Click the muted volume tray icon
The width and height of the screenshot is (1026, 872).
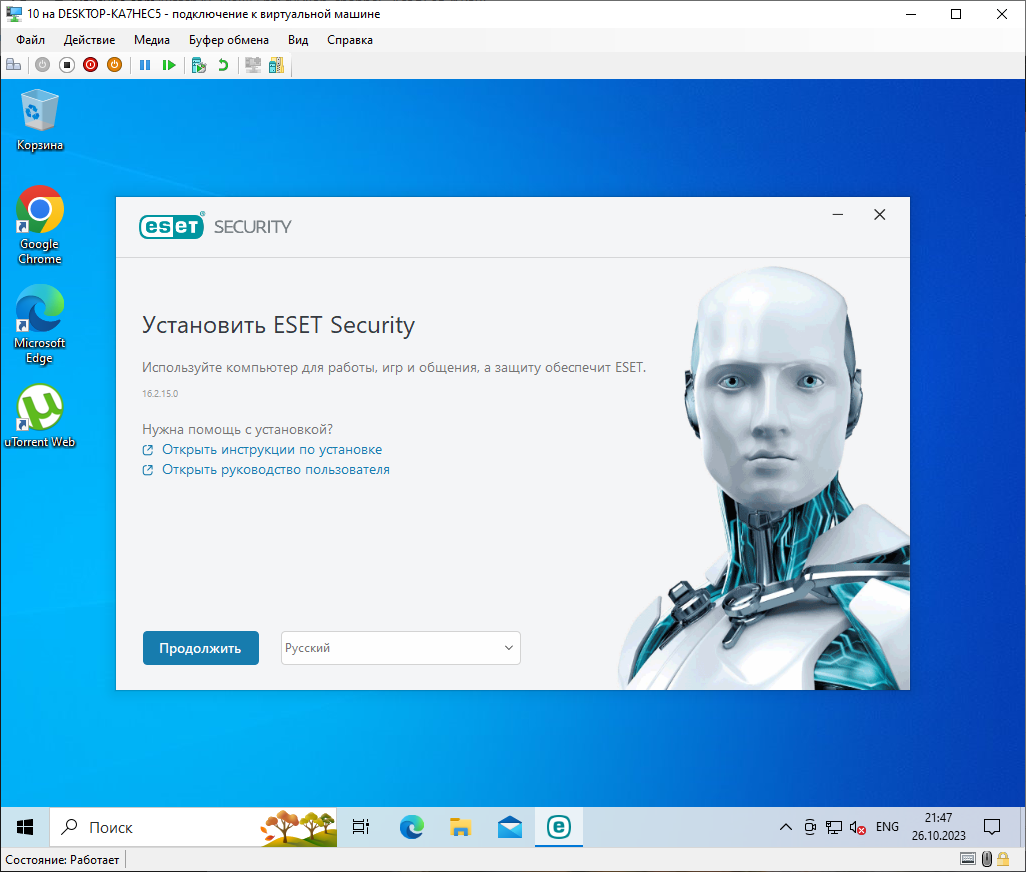[858, 828]
